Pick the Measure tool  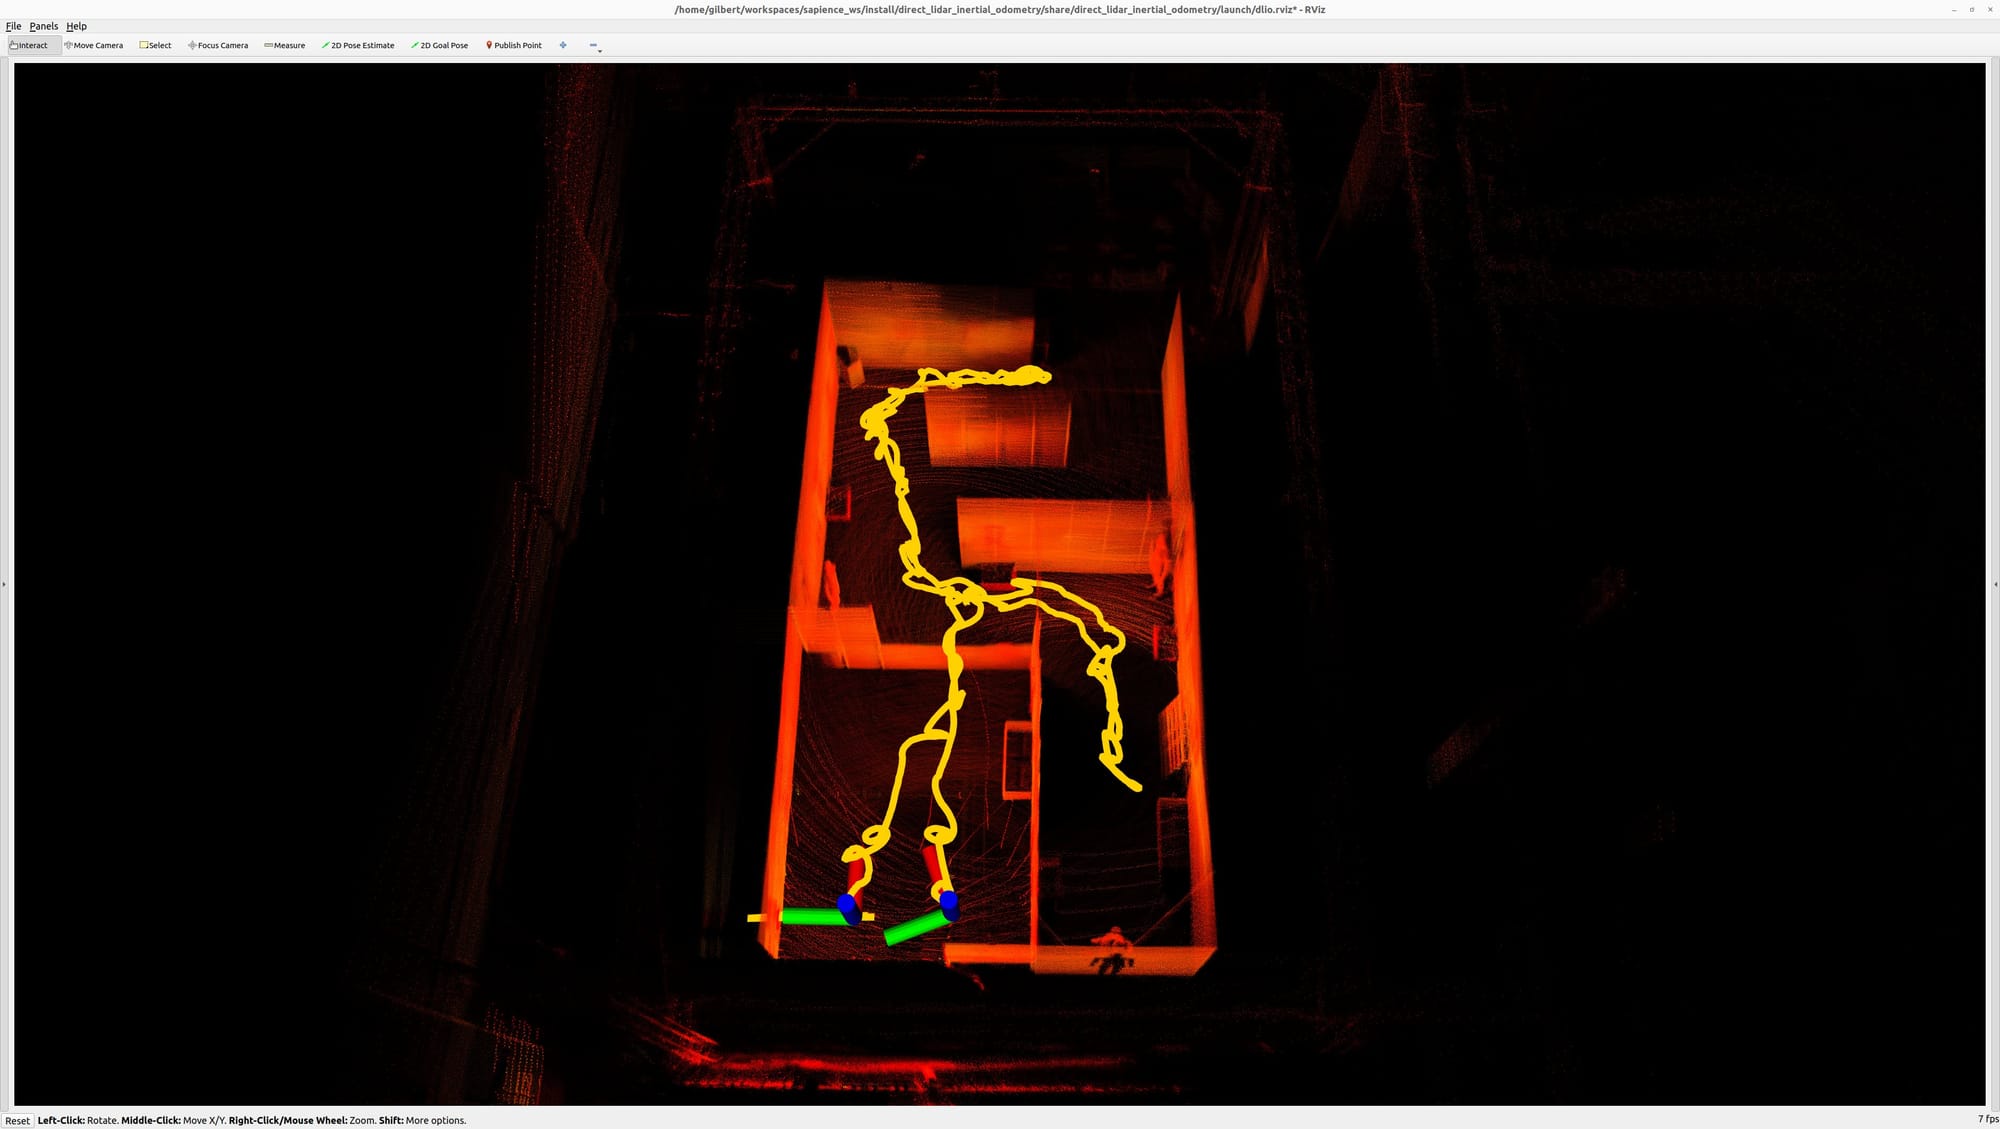[285, 45]
